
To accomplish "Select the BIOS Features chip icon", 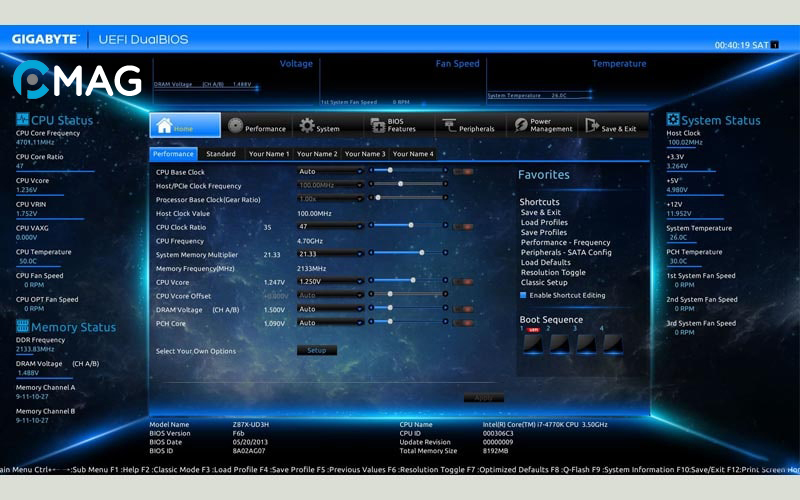I will 378,126.
